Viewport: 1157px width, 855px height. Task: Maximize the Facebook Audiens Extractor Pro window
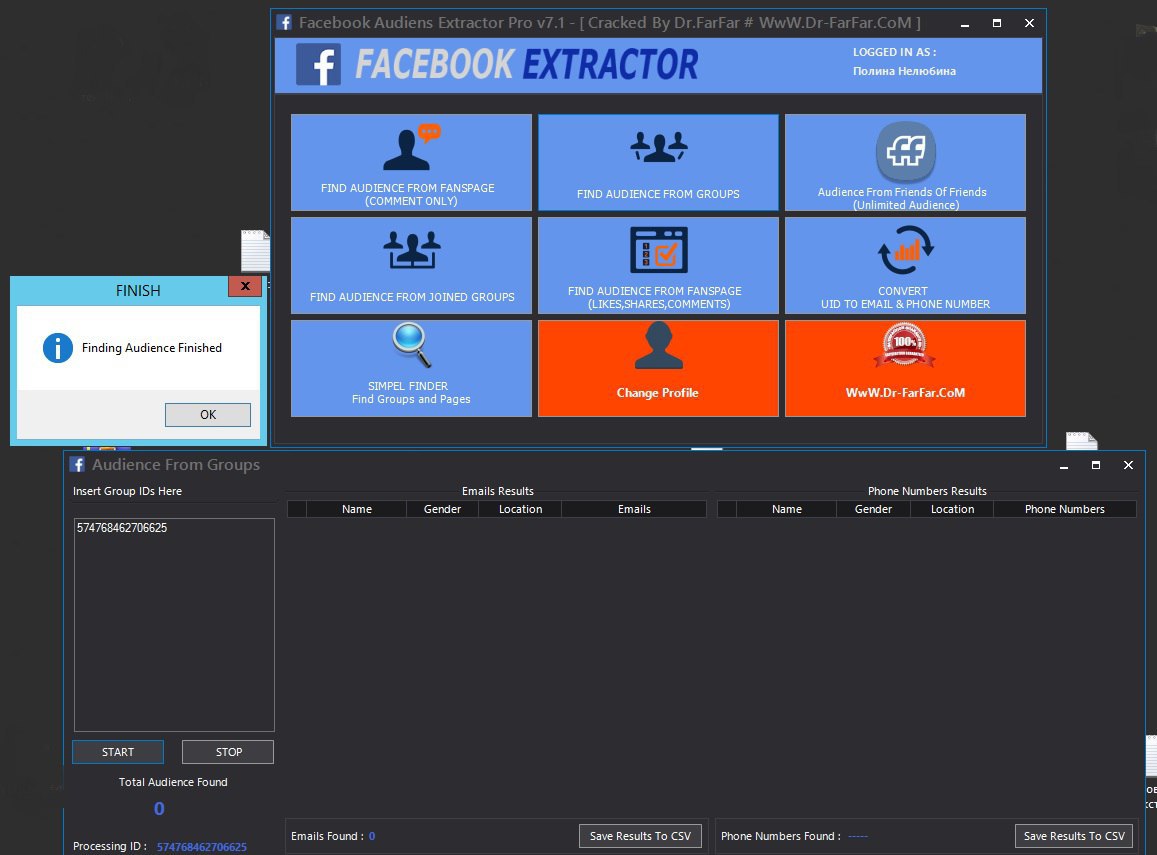coord(997,23)
